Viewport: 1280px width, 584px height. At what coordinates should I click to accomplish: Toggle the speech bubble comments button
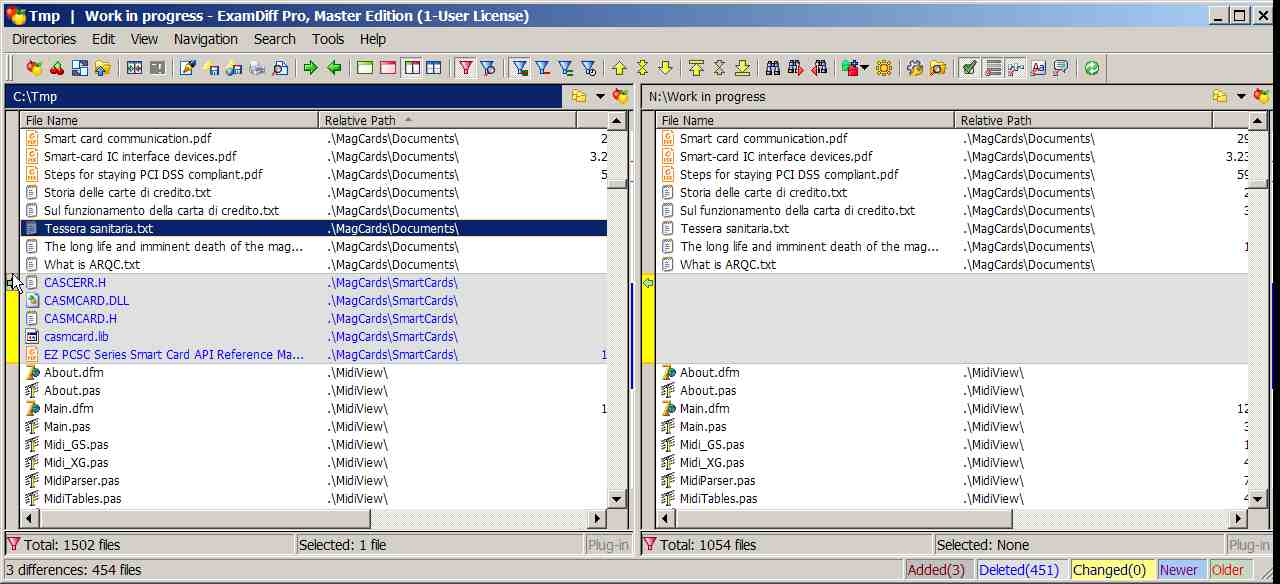click(x=1061, y=68)
